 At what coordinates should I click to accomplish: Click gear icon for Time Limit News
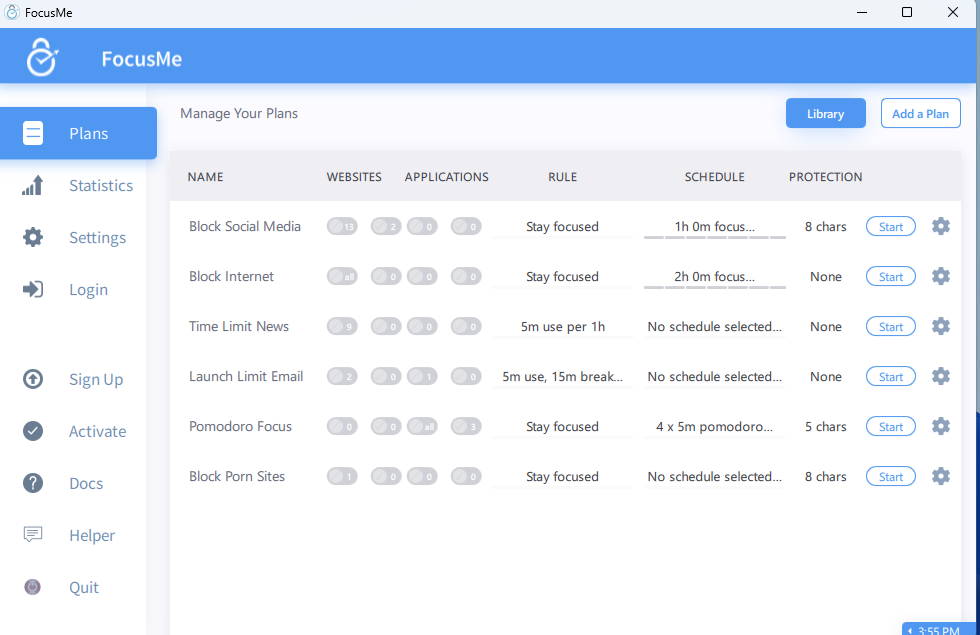click(940, 326)
